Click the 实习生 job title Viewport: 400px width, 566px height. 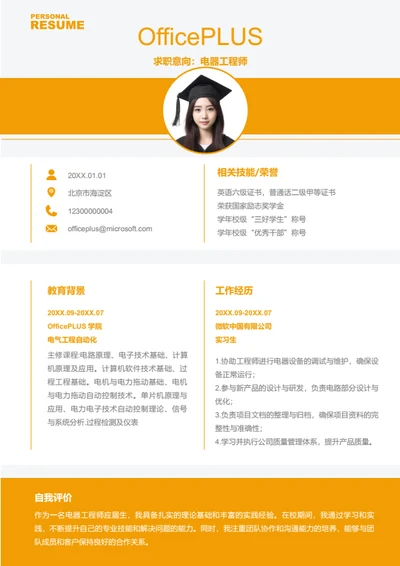(x=226, y=340)
